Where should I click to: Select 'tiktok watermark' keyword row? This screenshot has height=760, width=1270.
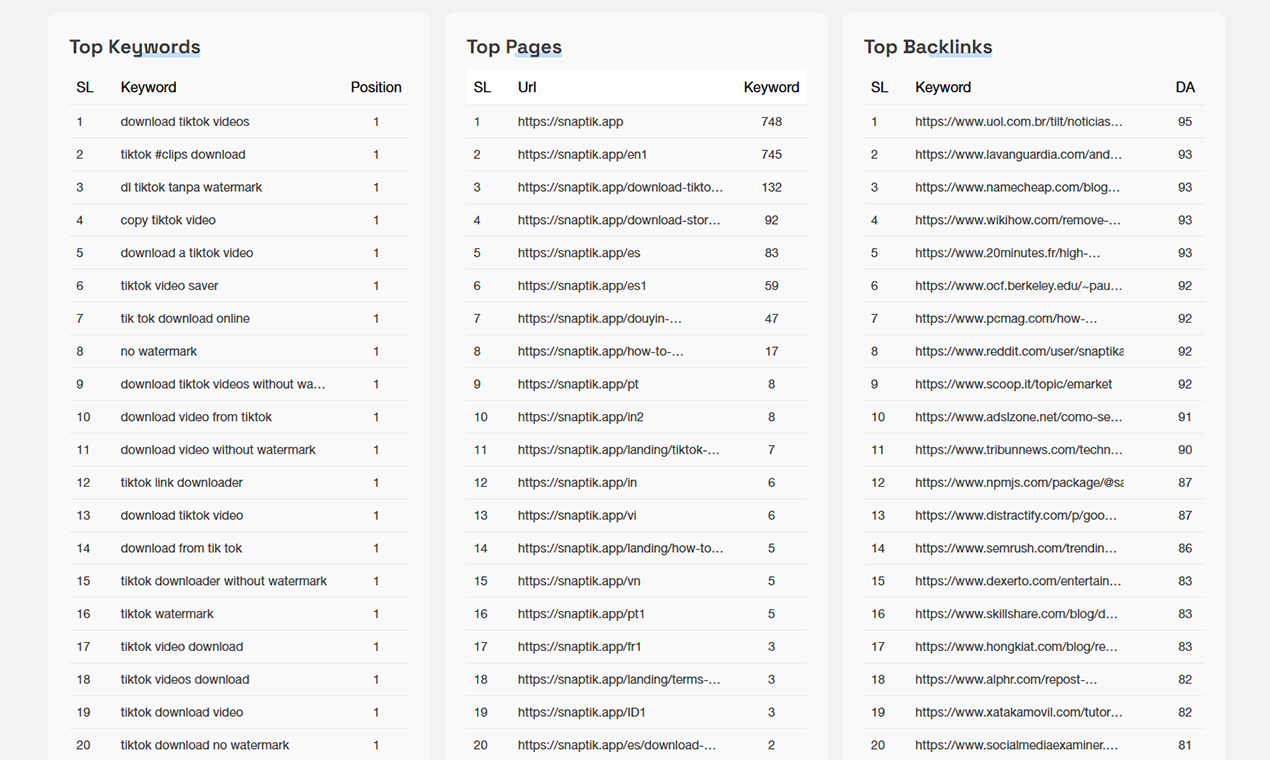(239, 614)
